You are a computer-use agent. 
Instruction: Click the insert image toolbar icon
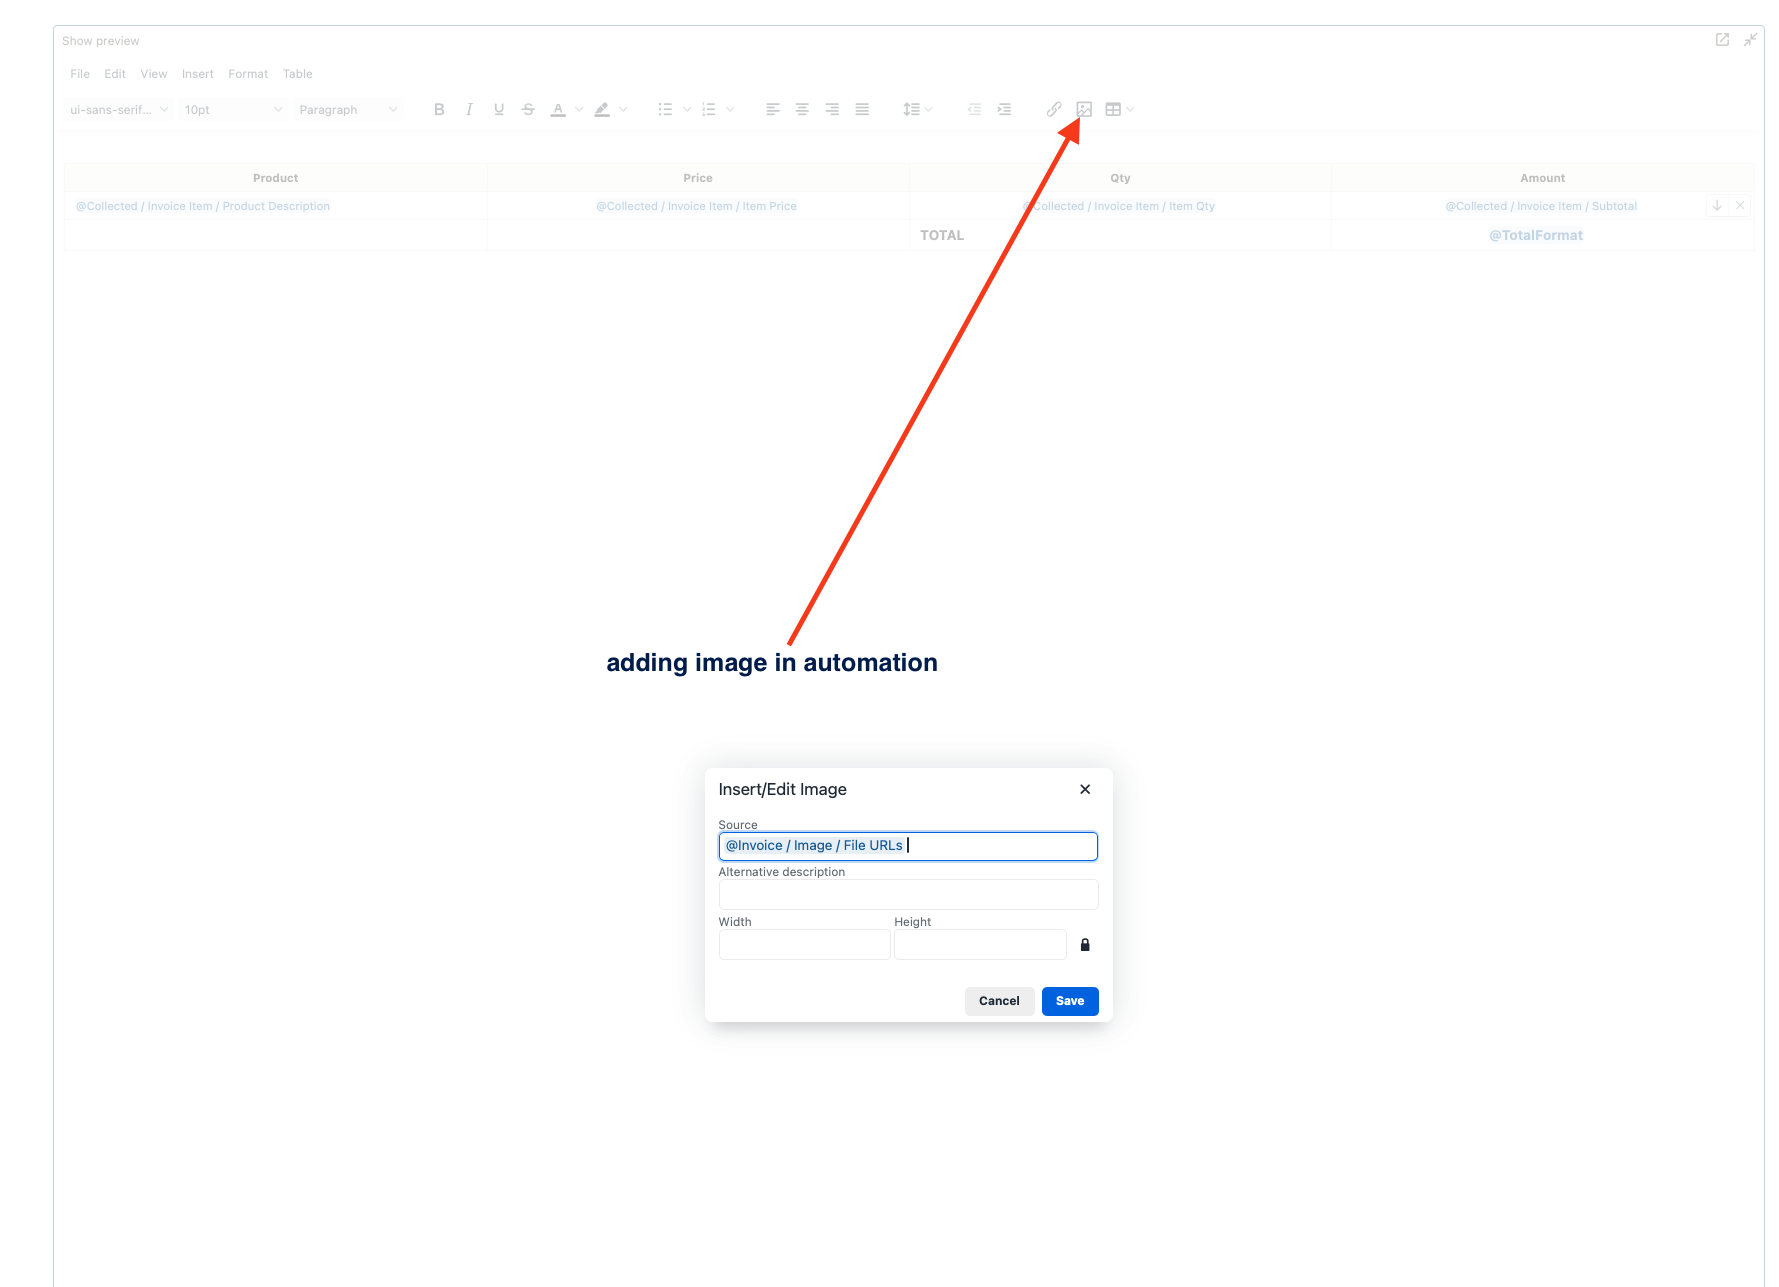(1084, 110)
